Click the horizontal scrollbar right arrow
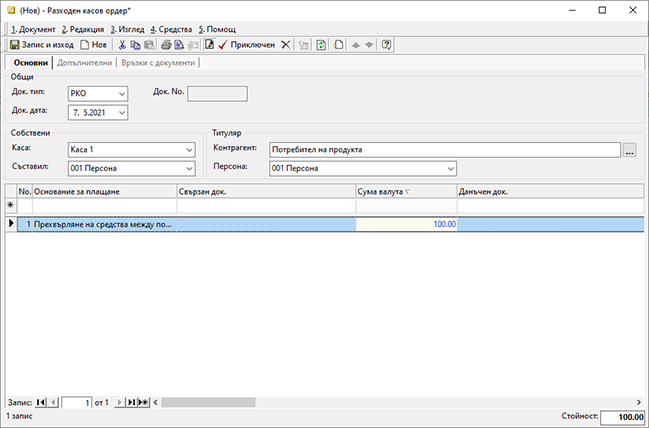Screen dimensions: 649x428 (x=639, y=402)
